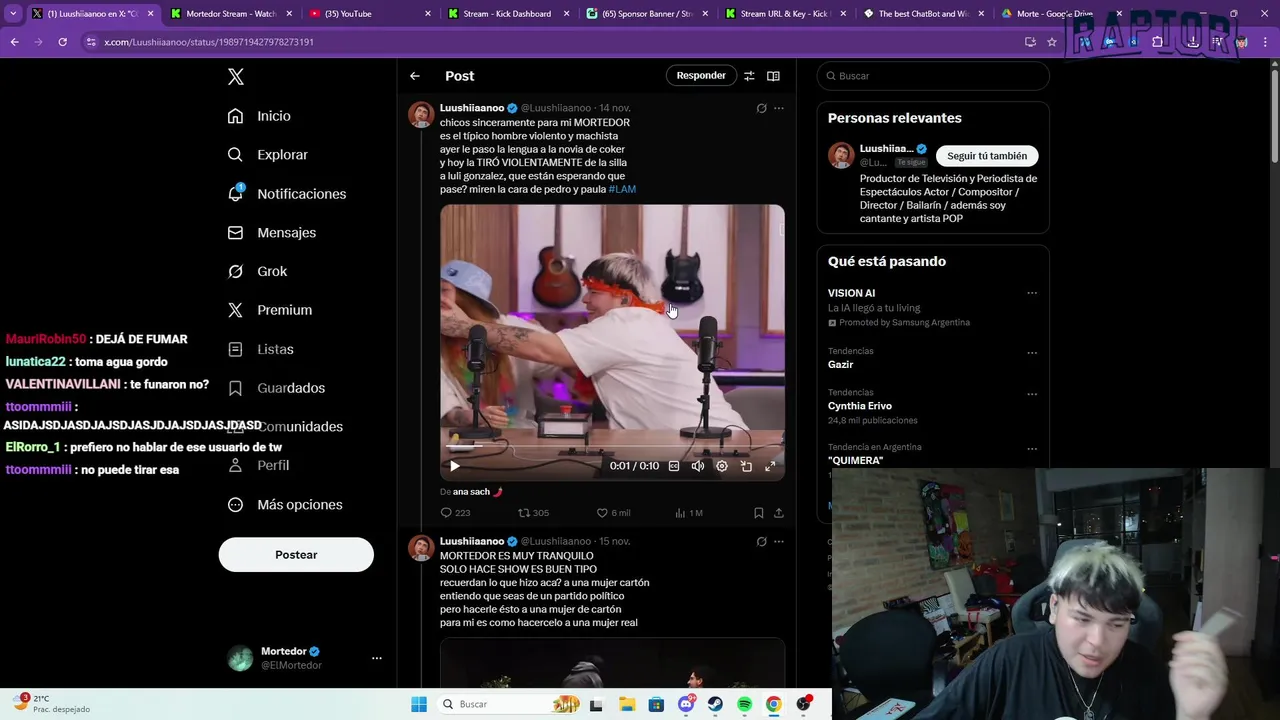Reload the page in browser toolbar

(62, 42)
